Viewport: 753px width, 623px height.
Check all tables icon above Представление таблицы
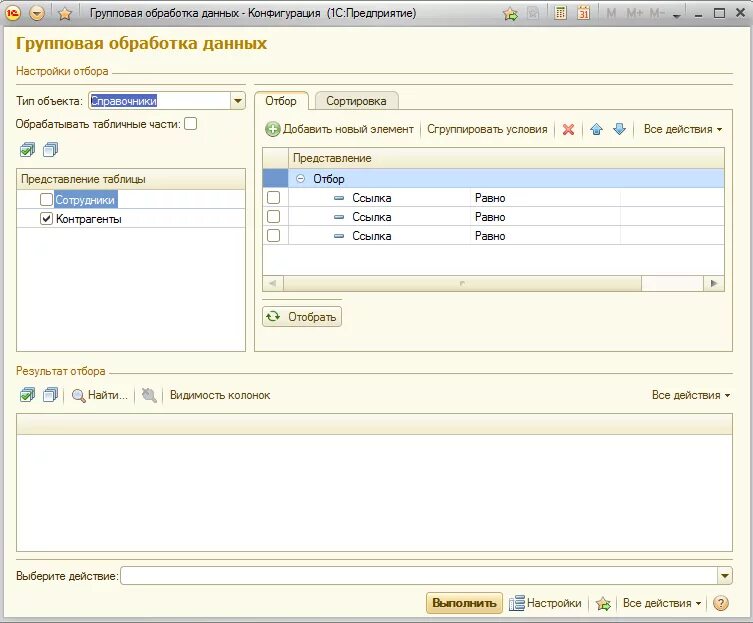(x=27, y=150)
